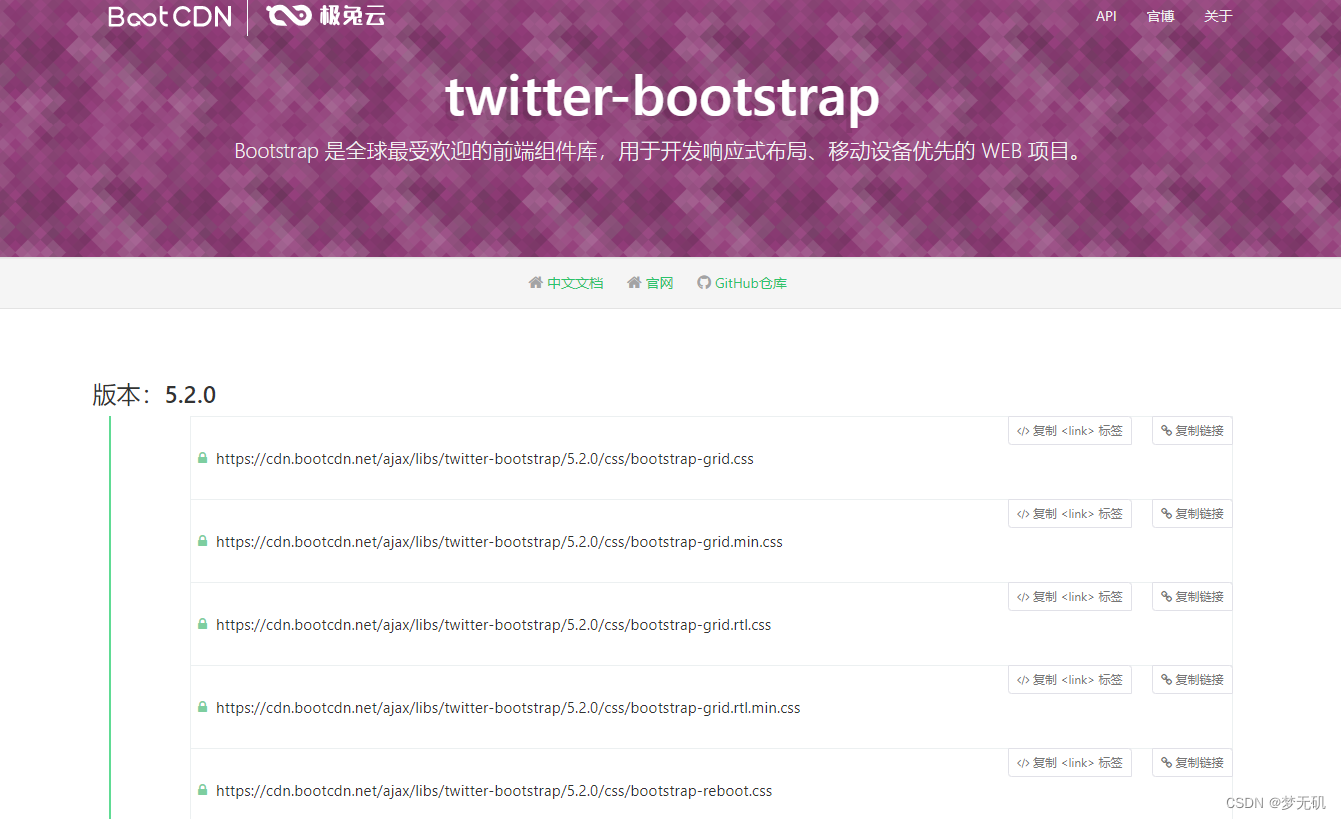Click the lock icon before bootstrap-grid.css link
This screenshot has height=819, width=1341.
tap(202, 458)
